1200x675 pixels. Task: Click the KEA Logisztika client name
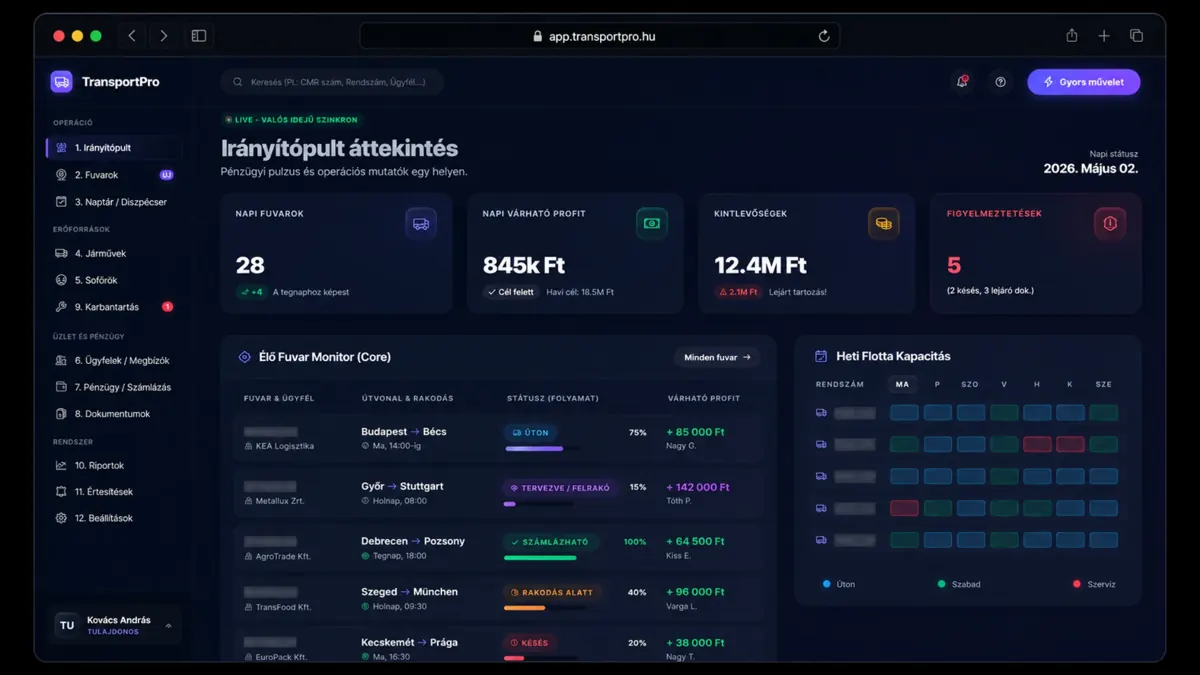pyautogui.click(x=285, y=446)
